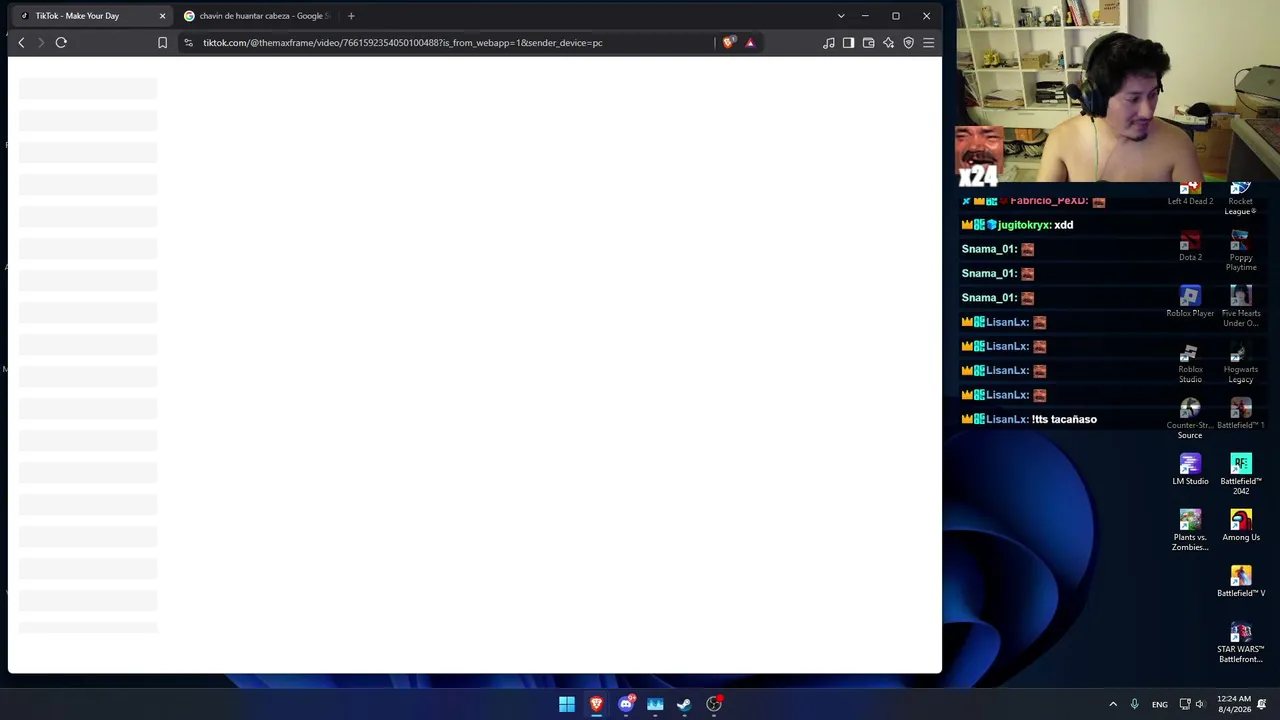Select the Poppy Playtime desktop shortcut
Image resolution: width=1280 pixels, height=720 pixels.
coord(1241,251)
